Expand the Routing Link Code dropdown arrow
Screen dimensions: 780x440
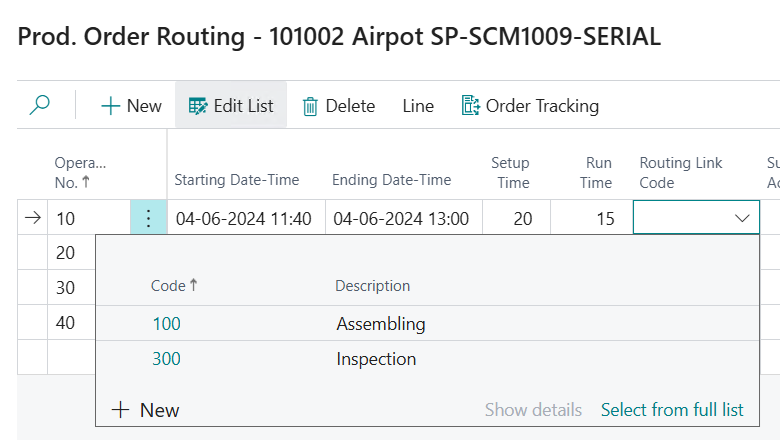(x=742, y=218)
